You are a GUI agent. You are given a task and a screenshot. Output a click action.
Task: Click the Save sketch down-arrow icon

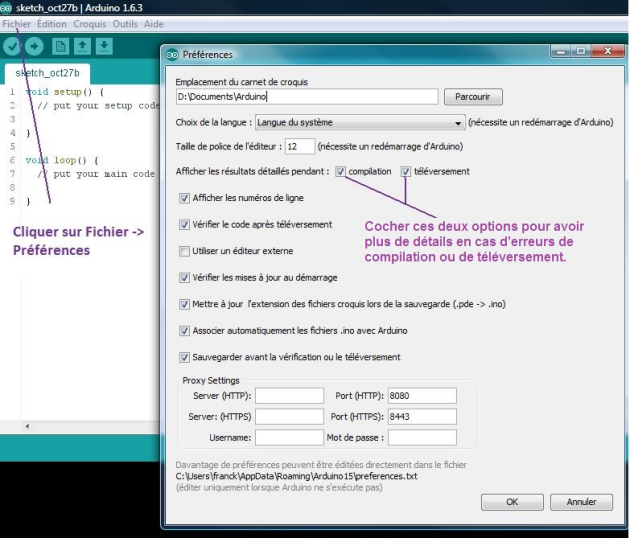[x=104, y=46]
